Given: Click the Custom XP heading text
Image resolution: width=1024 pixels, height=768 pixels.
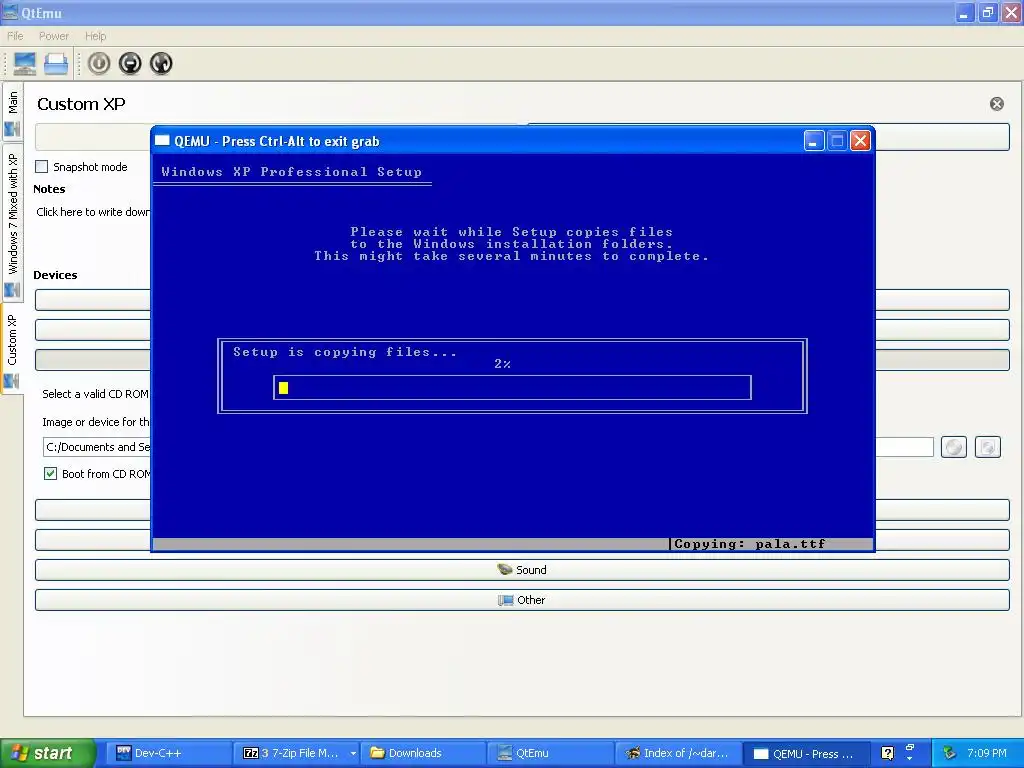Looking at the screenshot, I should [81, 104].
